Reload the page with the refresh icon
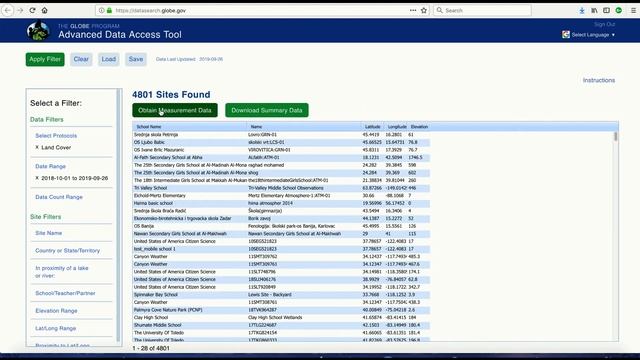This screenshot has width=640, height=360. (x=32, y=10)
